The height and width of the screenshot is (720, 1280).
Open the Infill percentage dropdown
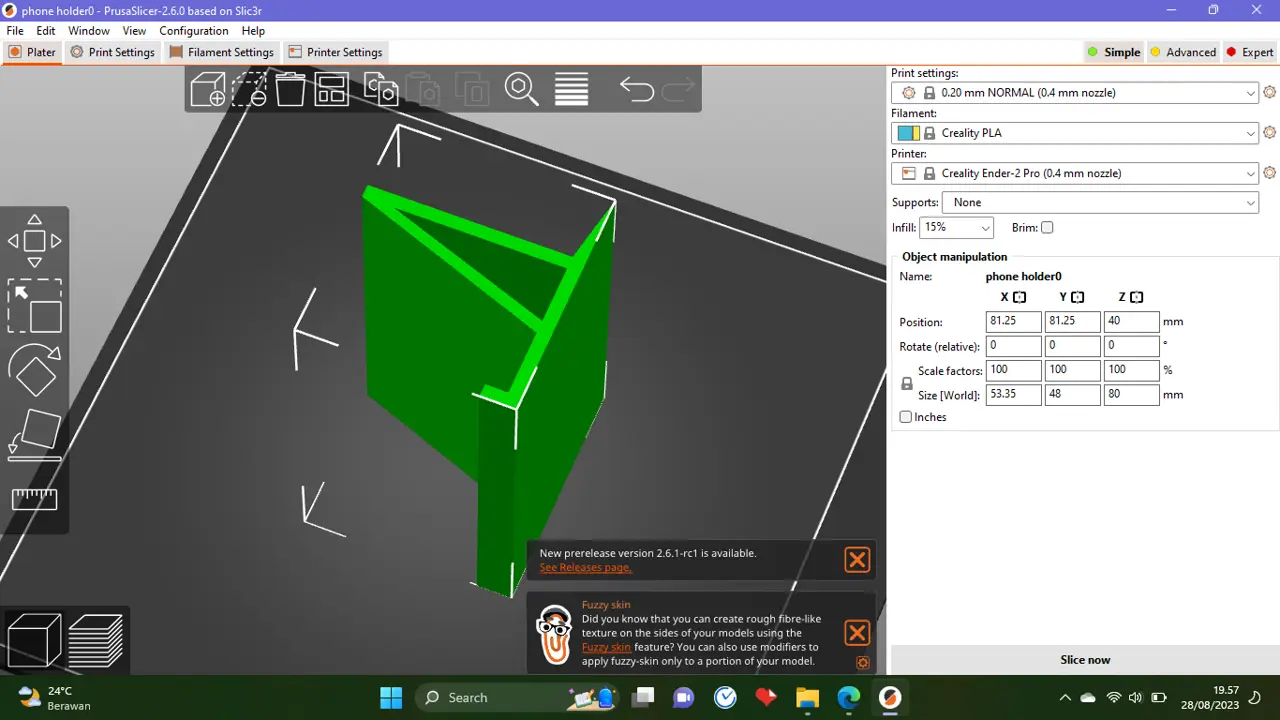click(956, 228)
